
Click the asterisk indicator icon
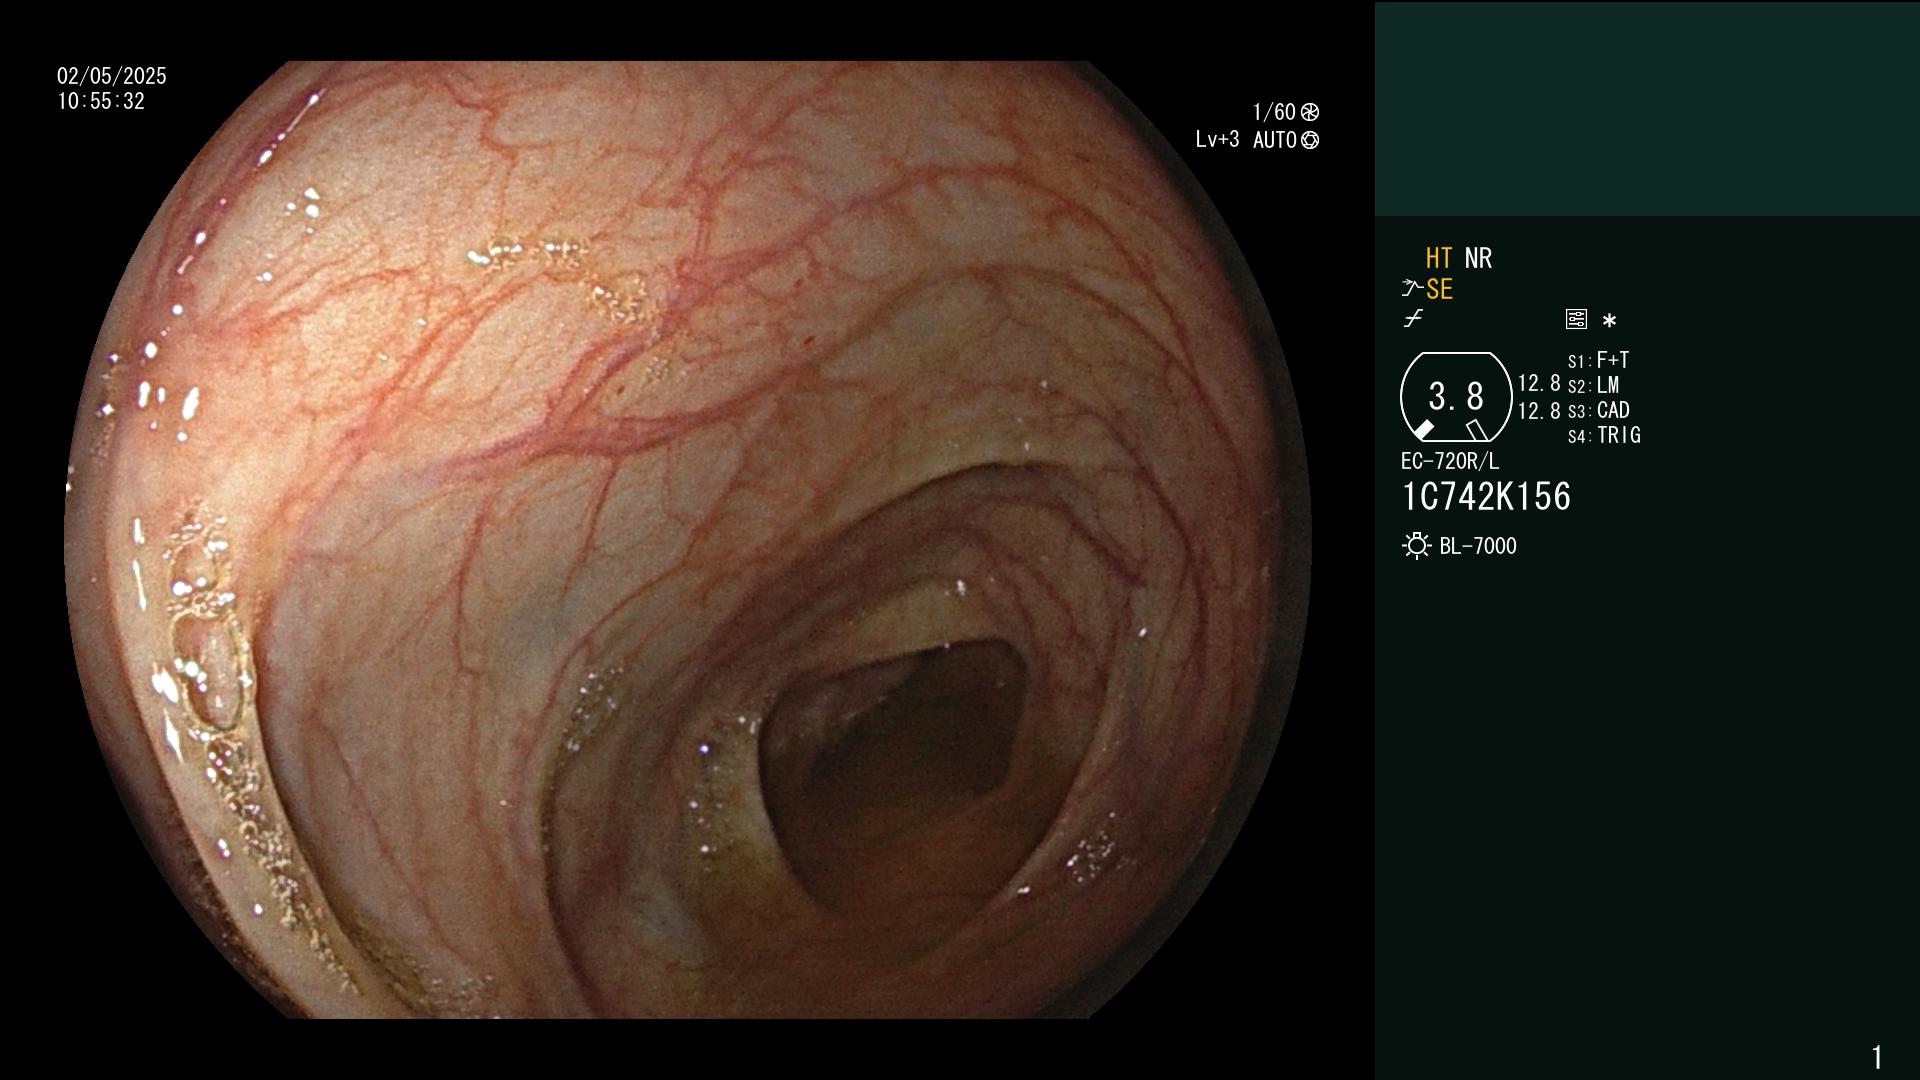click(1609, 321)
